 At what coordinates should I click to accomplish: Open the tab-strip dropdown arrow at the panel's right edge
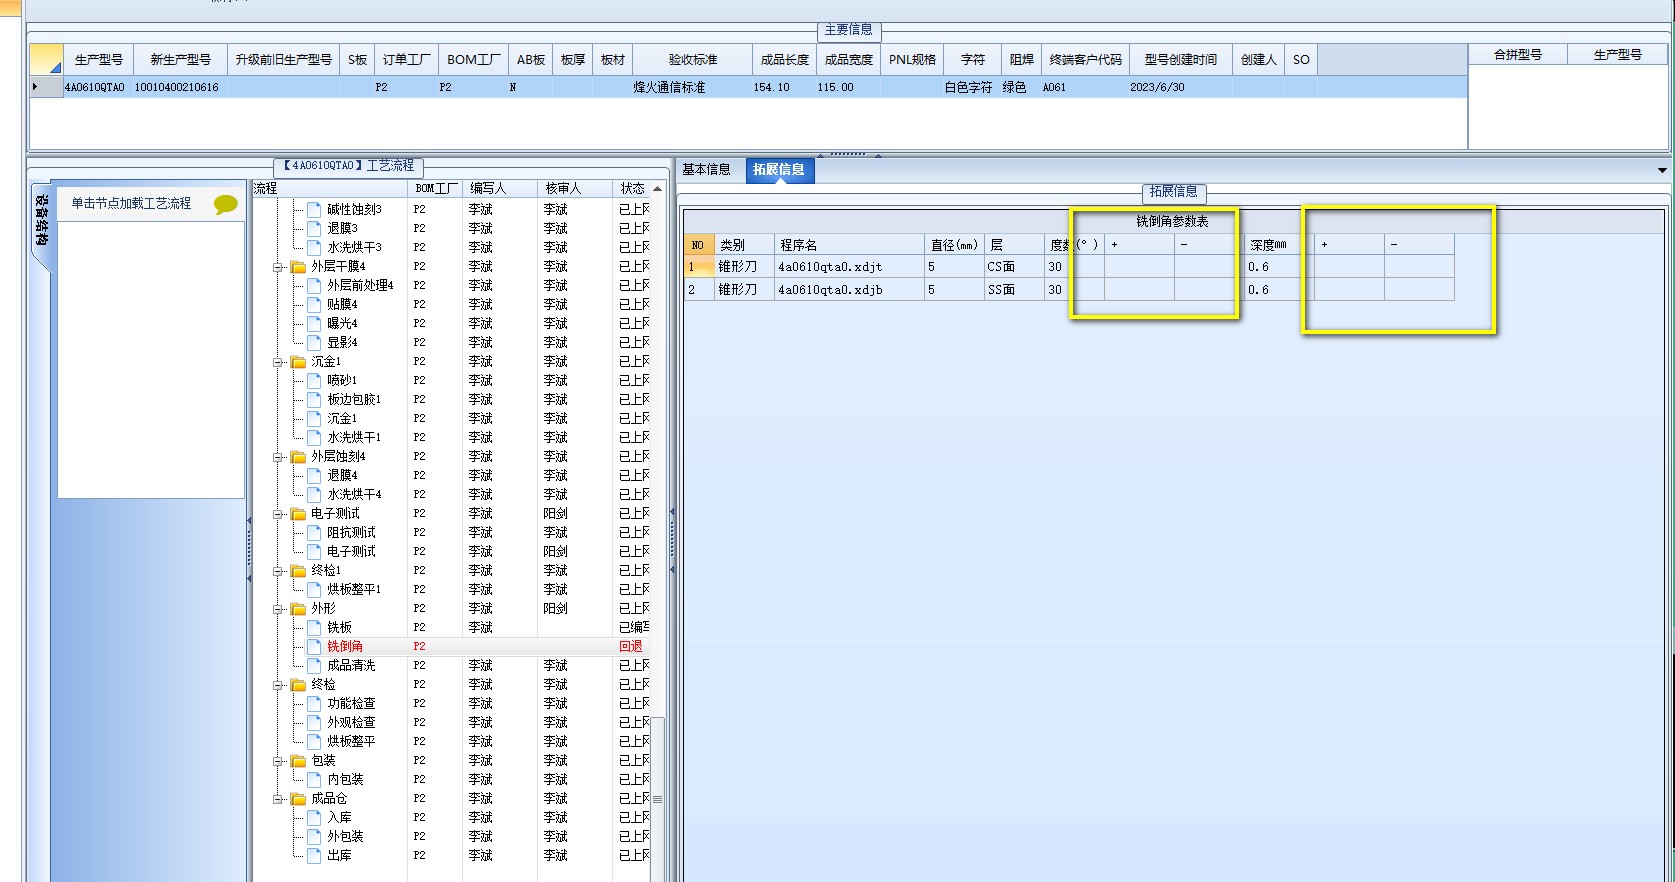(1662, 170)
